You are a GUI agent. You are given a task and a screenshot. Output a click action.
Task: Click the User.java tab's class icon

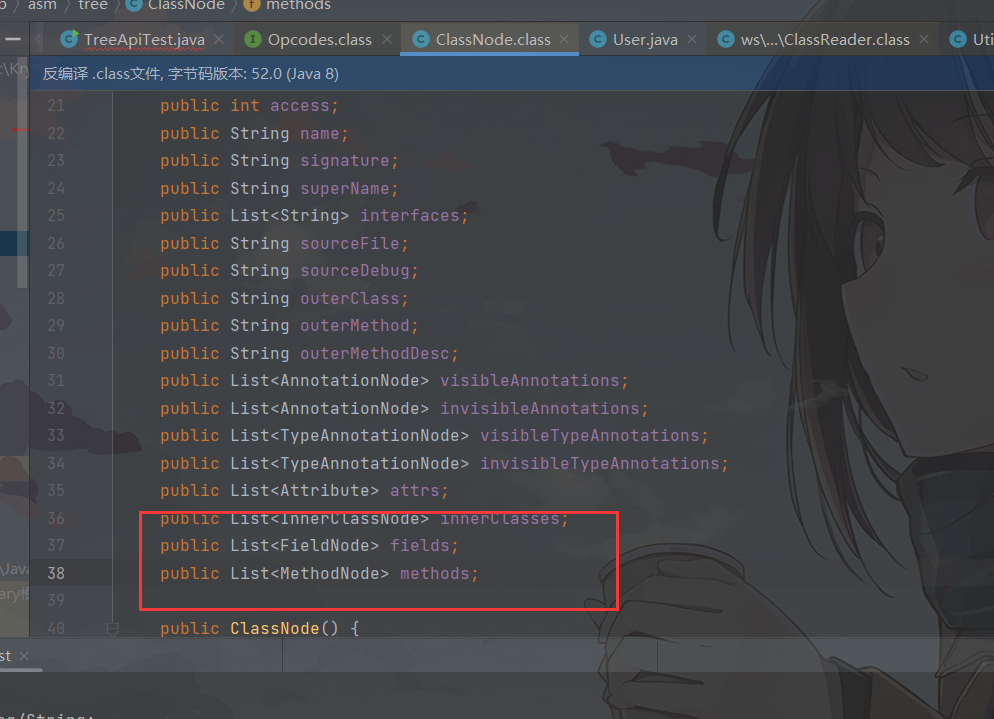click(598, 40)
